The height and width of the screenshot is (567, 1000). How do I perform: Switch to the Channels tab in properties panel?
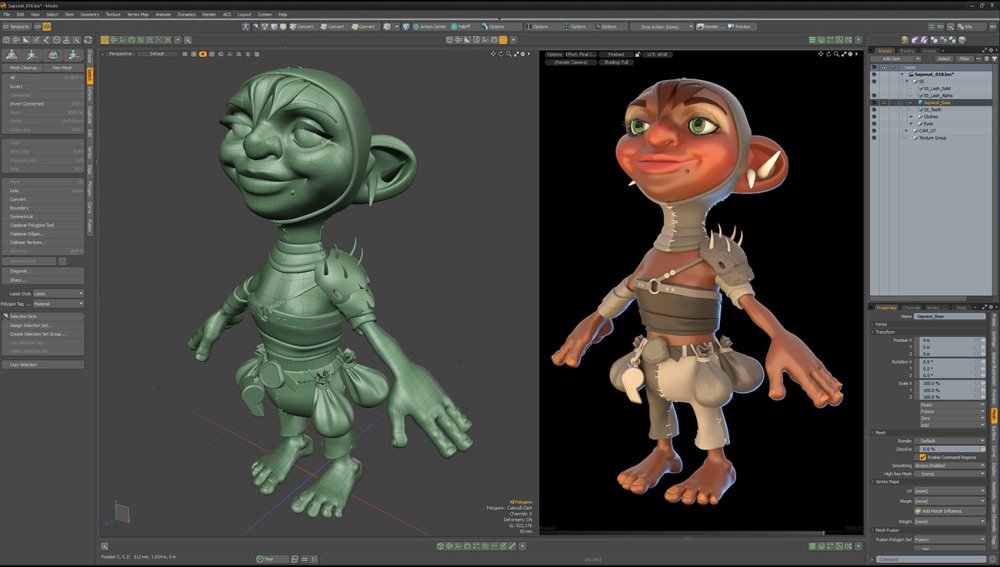coord(911,307)
